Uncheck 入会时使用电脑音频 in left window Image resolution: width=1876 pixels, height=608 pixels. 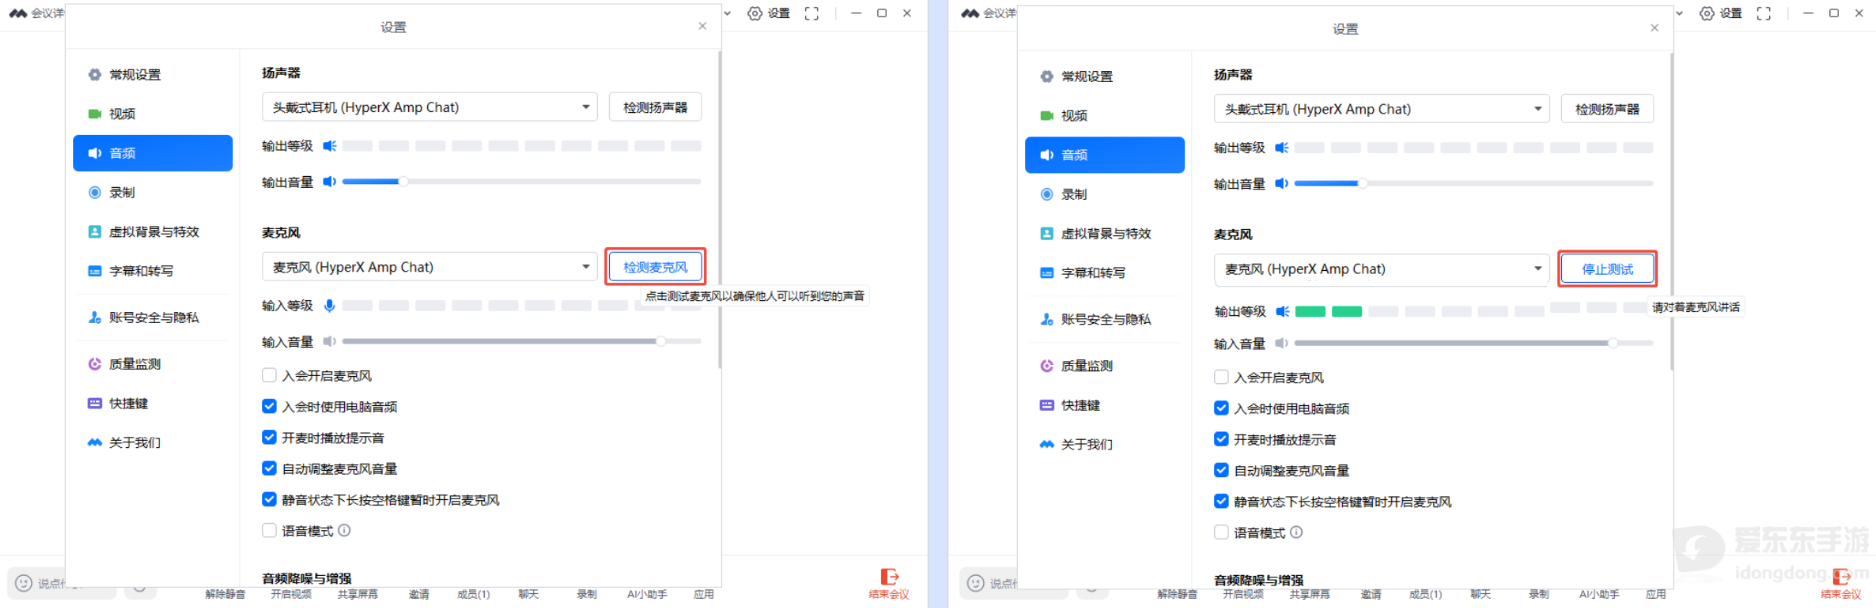click(x=269, y=407)
